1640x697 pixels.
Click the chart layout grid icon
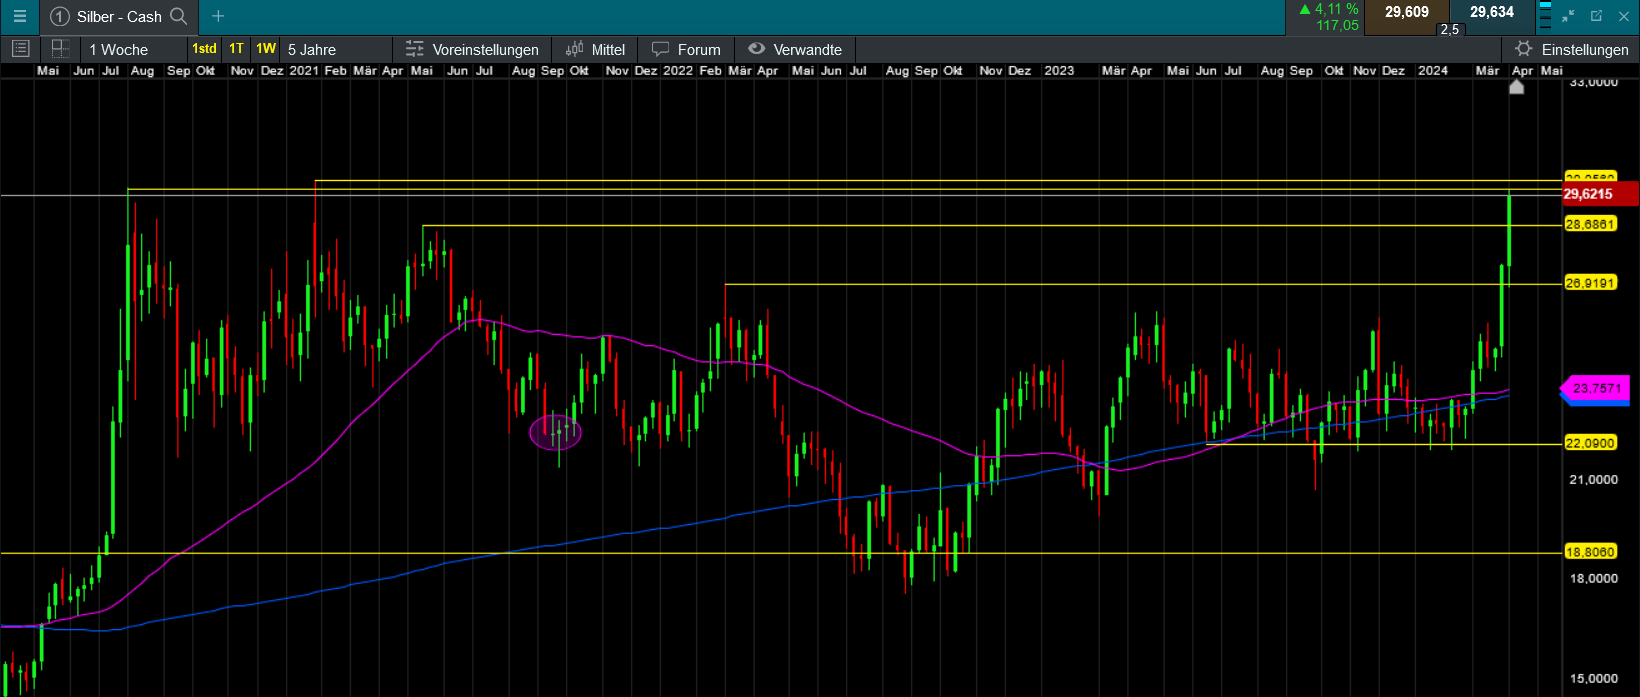60,49
